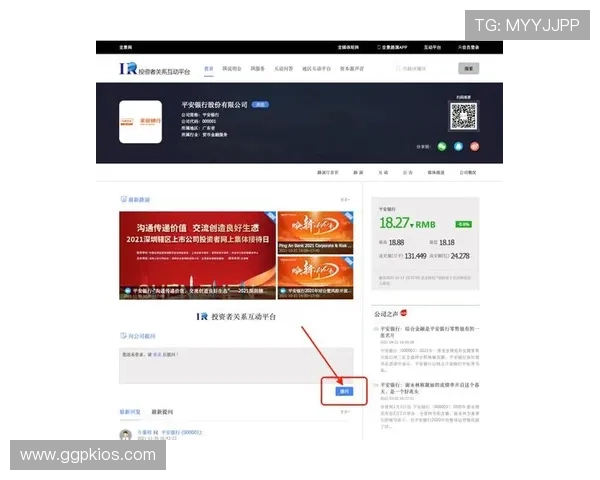This screenshot has width=600, height=480.
Task: Open the 路演厅首页 sub-navigation tab
Action: [328, 173]
